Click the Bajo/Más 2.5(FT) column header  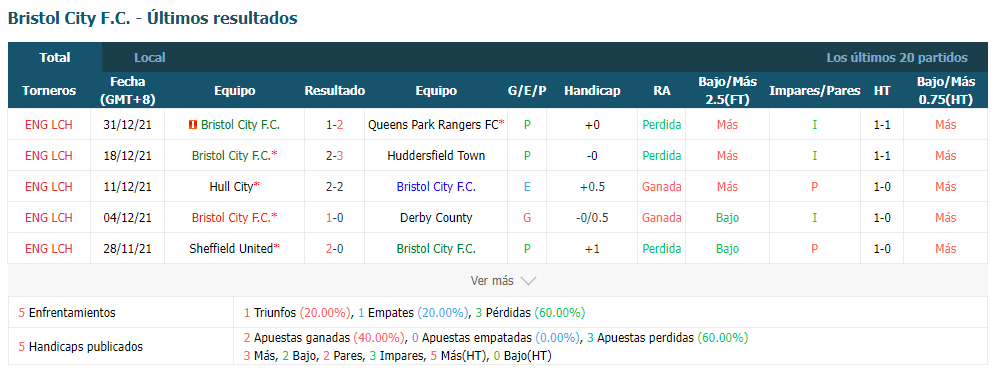click(x=727, y=91)
